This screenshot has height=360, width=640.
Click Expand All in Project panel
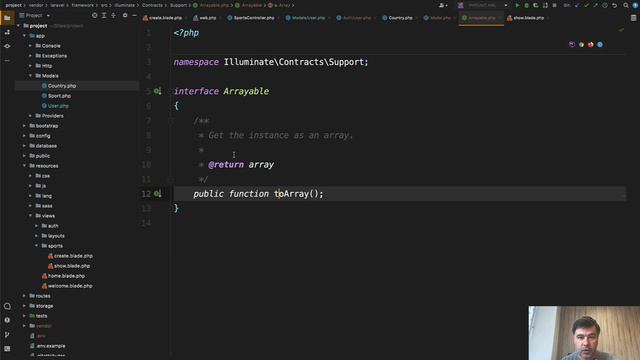point(104,16)
